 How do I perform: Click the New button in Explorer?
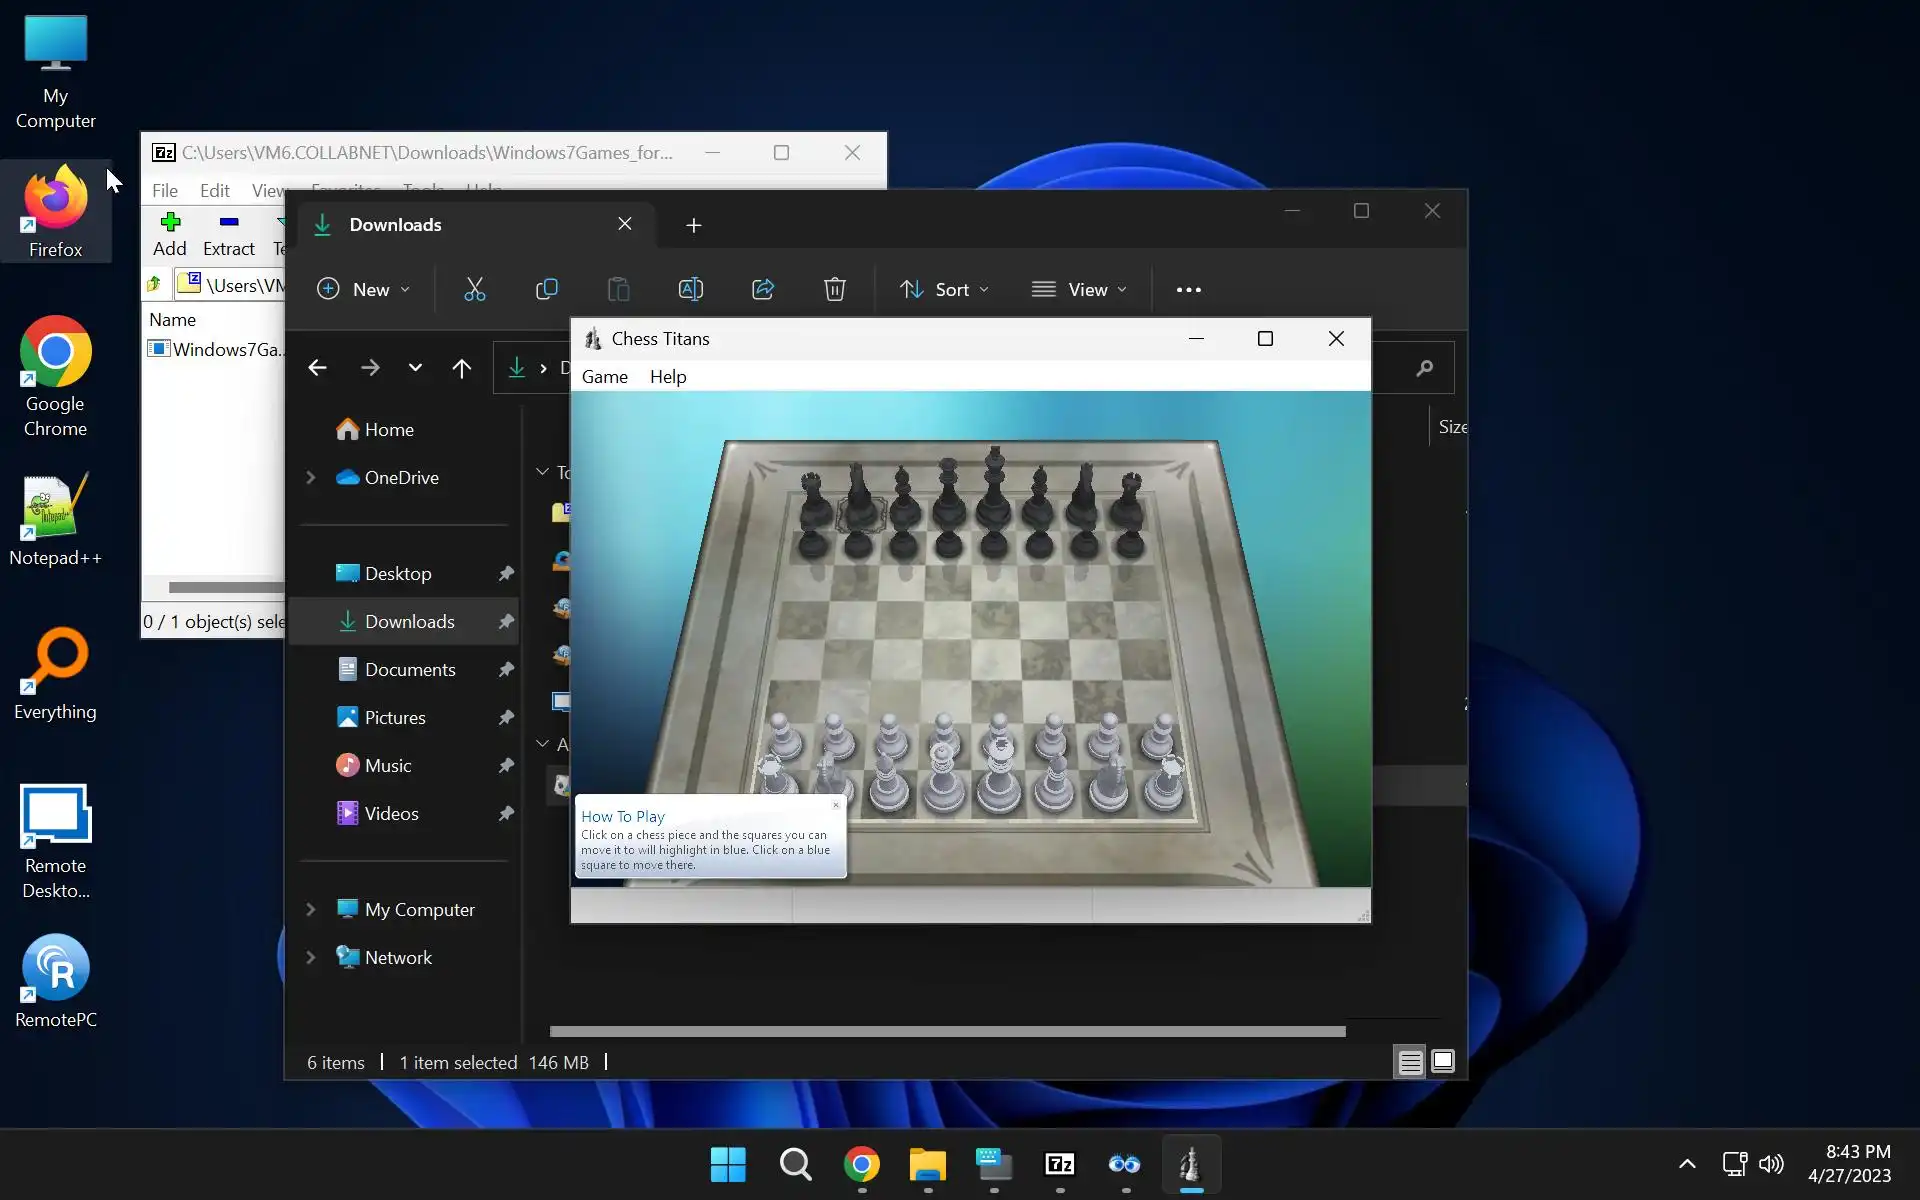(x=363, y=290)
